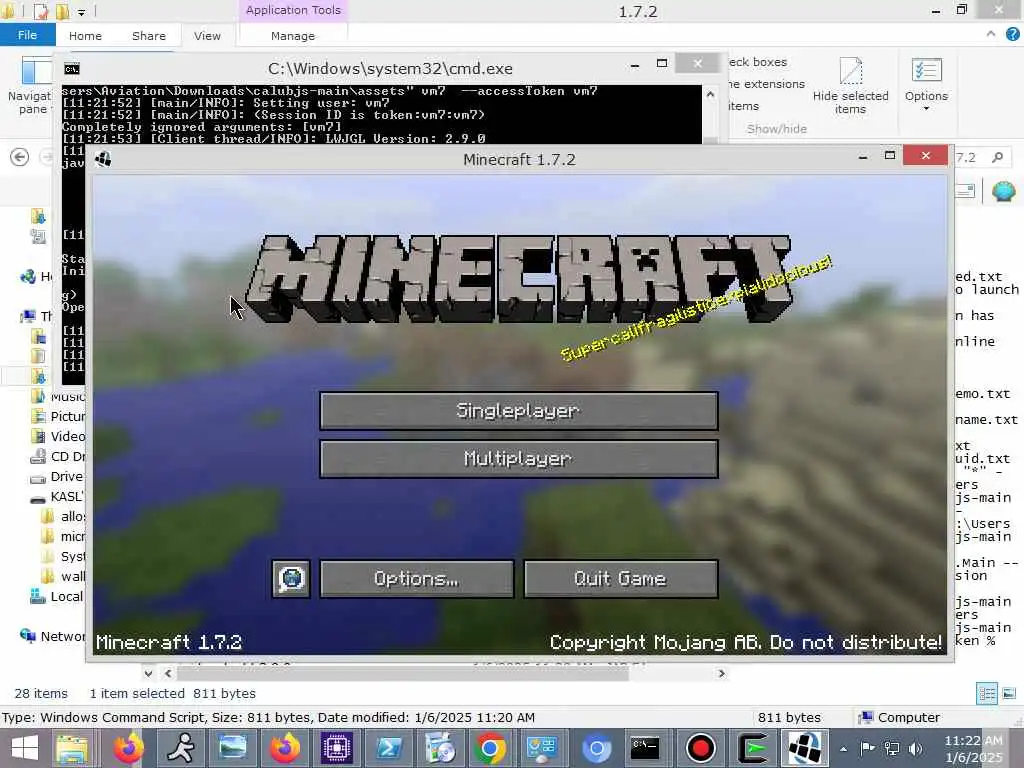Viewport: 1024px width, 768px height.
Task: Click the Application Tools contextual tab header
Action: click(293, 10)
